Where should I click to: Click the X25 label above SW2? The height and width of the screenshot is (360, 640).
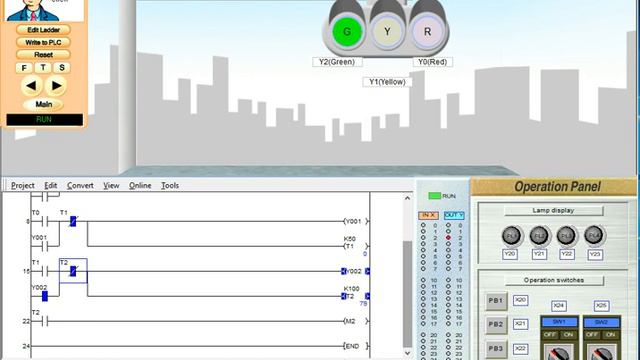pyautogui.click(x=601, y=306)
